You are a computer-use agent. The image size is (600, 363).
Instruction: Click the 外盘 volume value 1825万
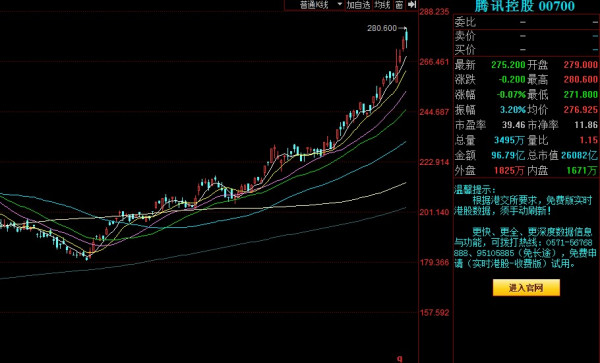coord(509,171)
